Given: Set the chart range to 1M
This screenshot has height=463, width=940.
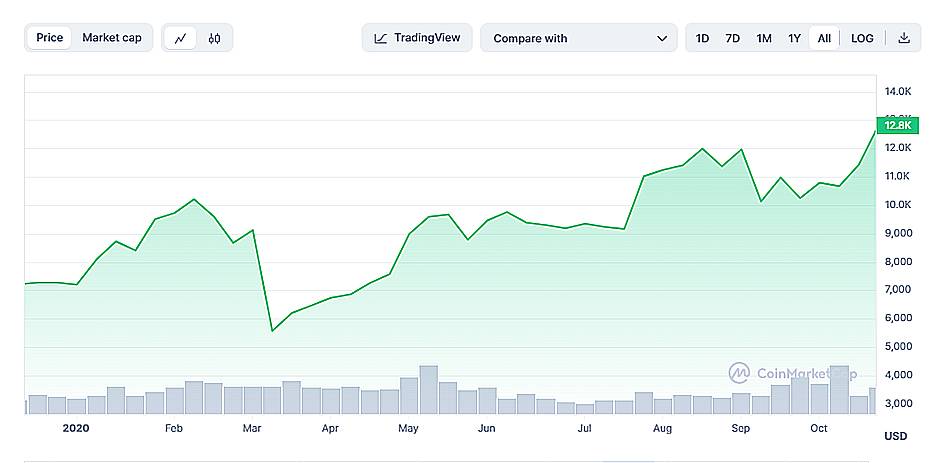Looking at the screenshot, I should tap(764, 38).
